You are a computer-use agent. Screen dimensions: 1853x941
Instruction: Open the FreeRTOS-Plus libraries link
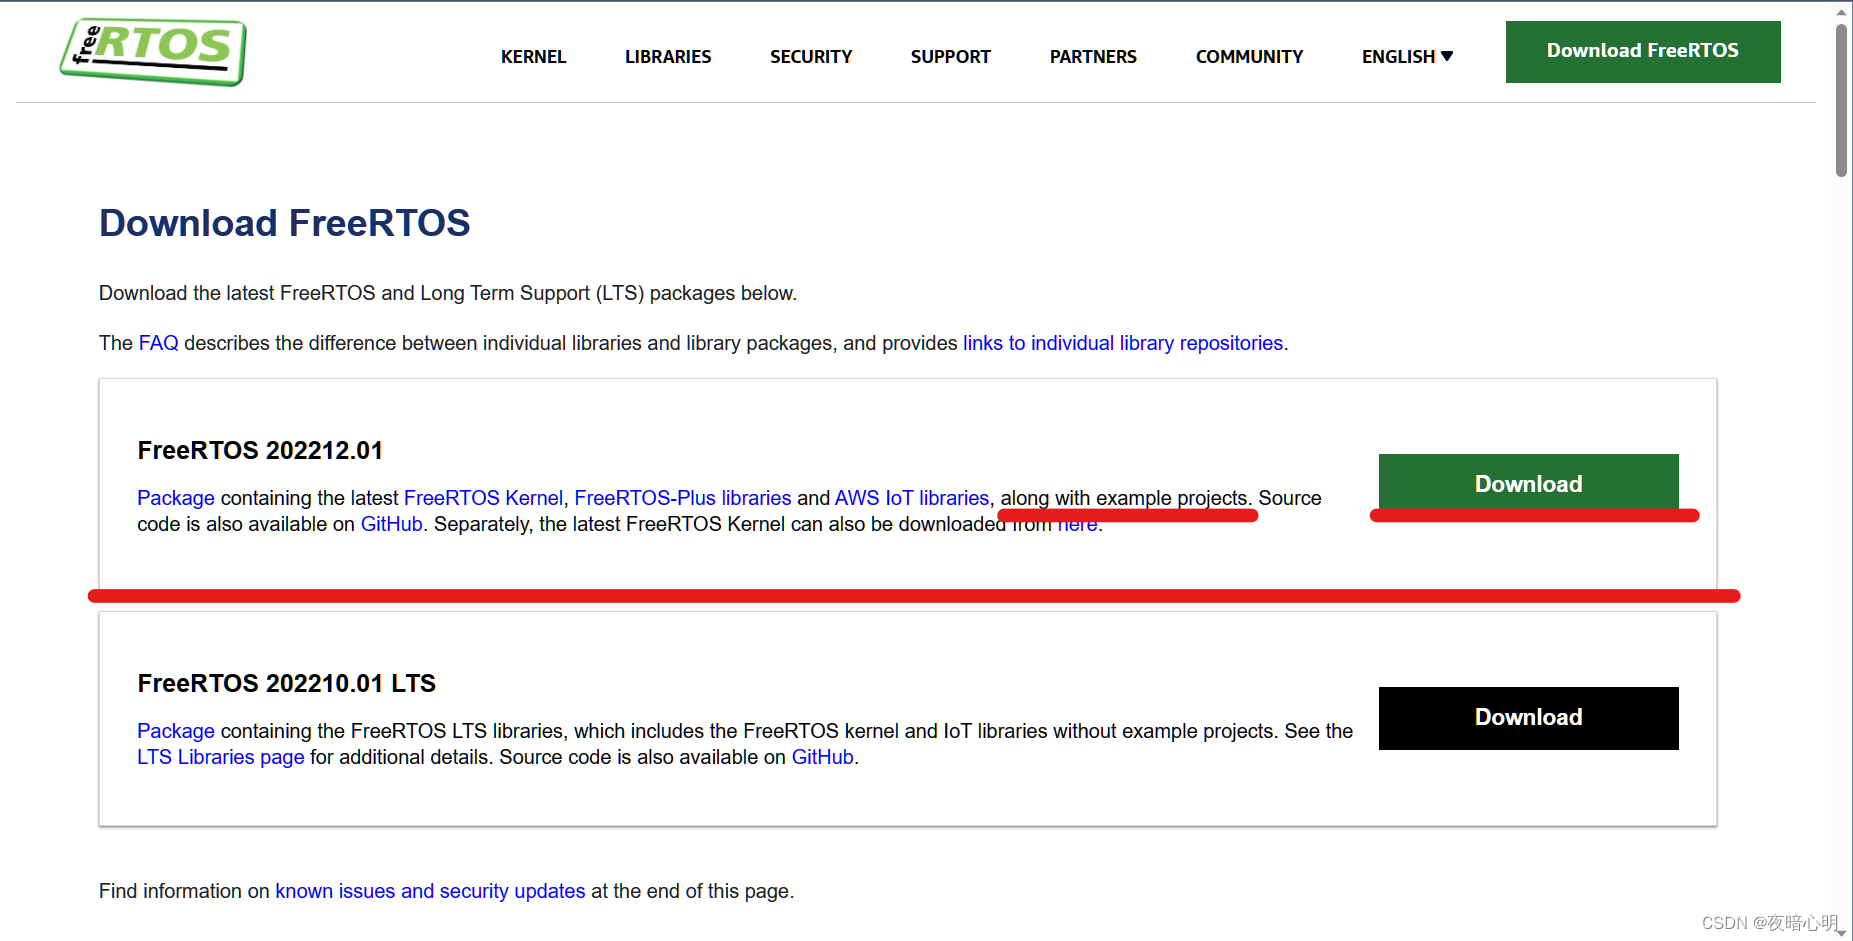pyautogui.click(x=682, y=498)
